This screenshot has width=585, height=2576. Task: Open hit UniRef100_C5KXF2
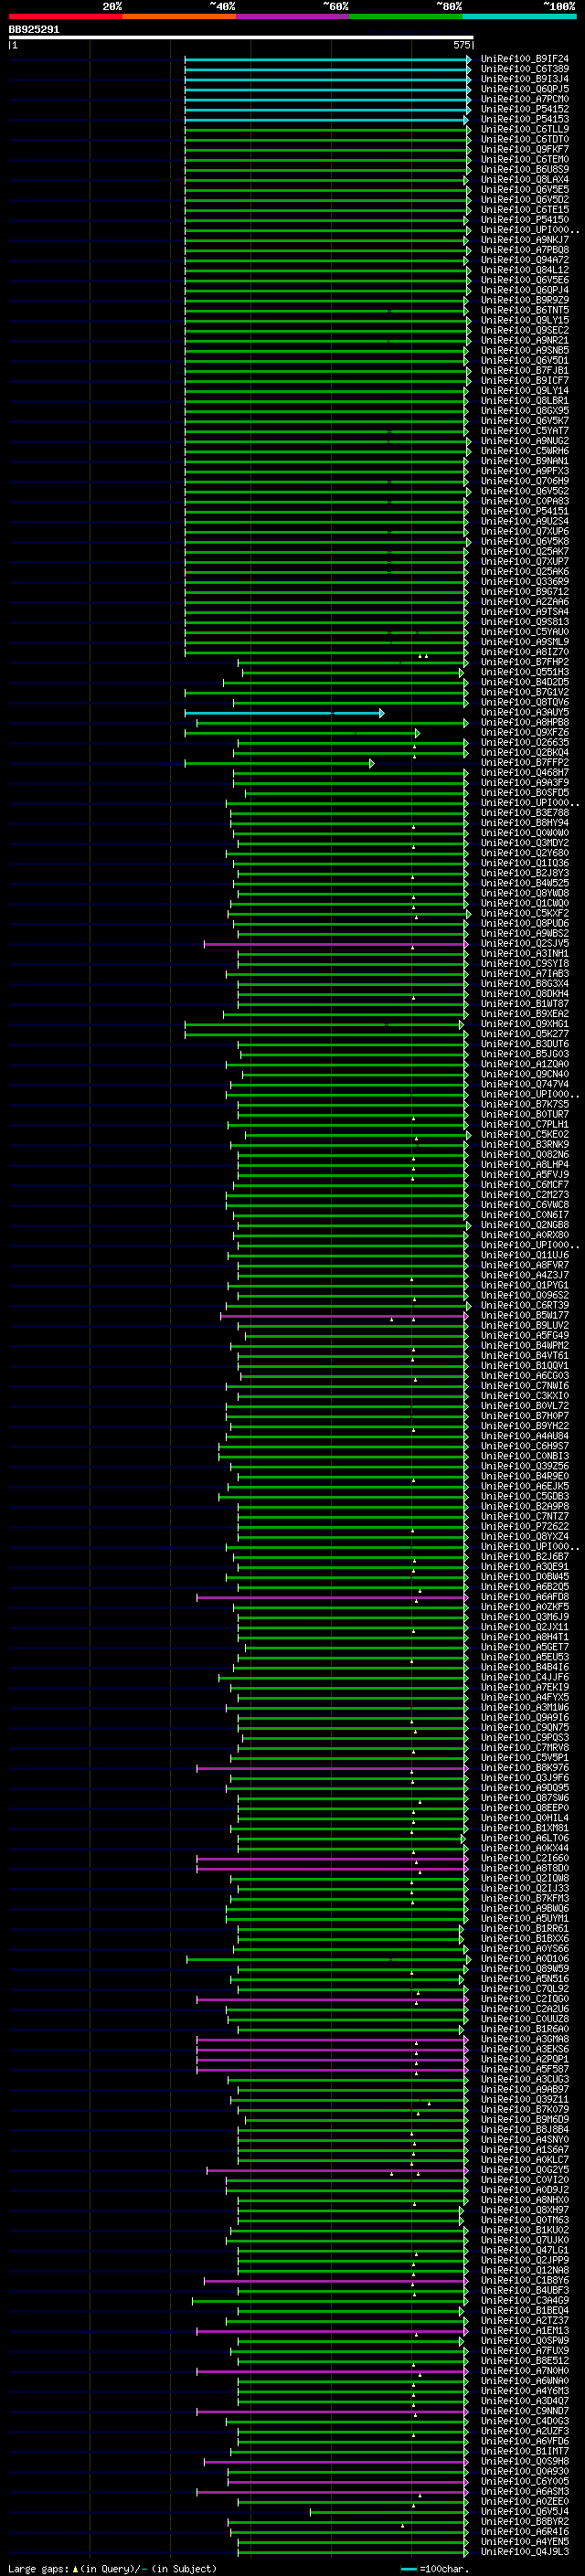tap(525, 914)
